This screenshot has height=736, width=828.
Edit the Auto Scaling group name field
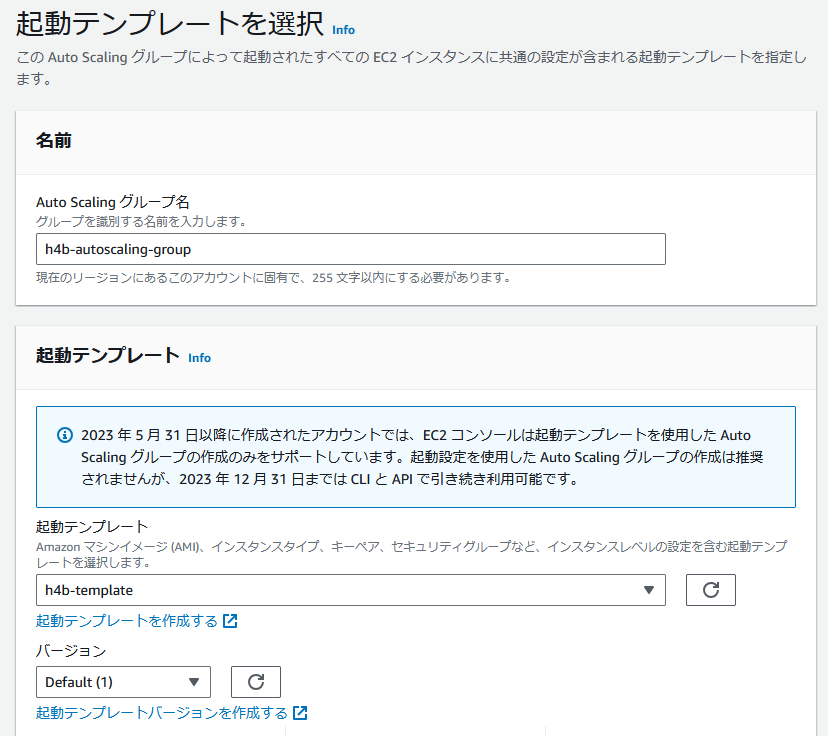click(351, 249)
